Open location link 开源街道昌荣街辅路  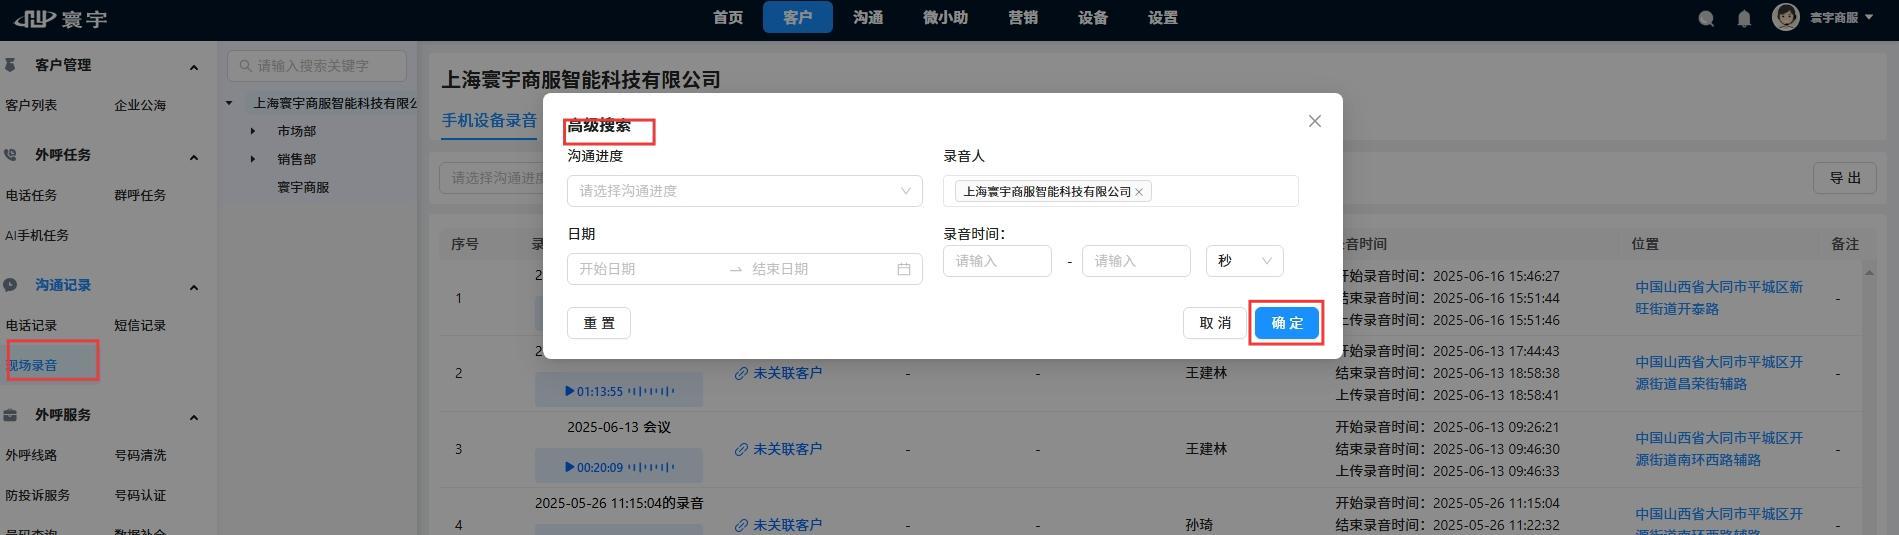tap(1719, 373)
